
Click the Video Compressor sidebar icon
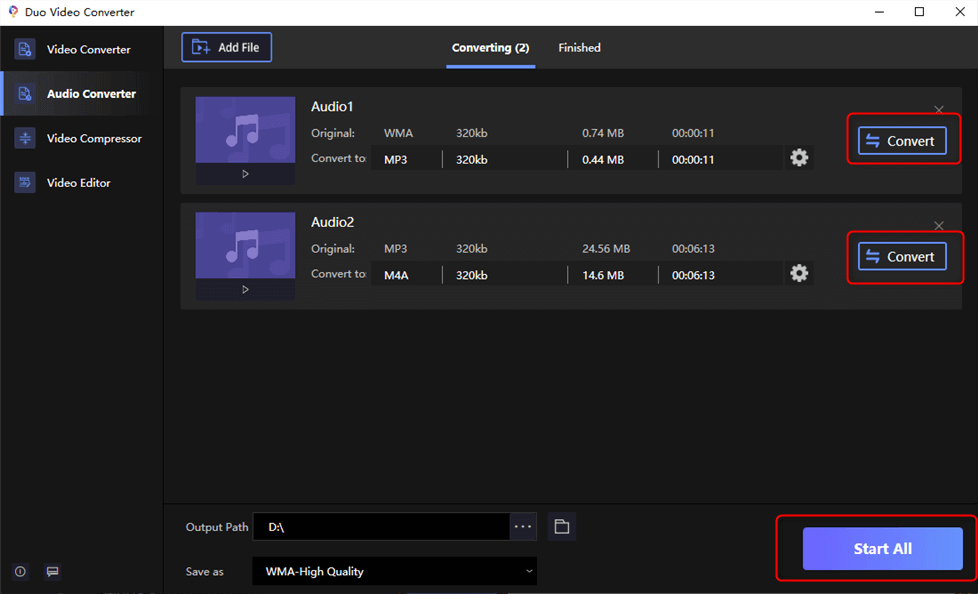[x=25, y=139]
